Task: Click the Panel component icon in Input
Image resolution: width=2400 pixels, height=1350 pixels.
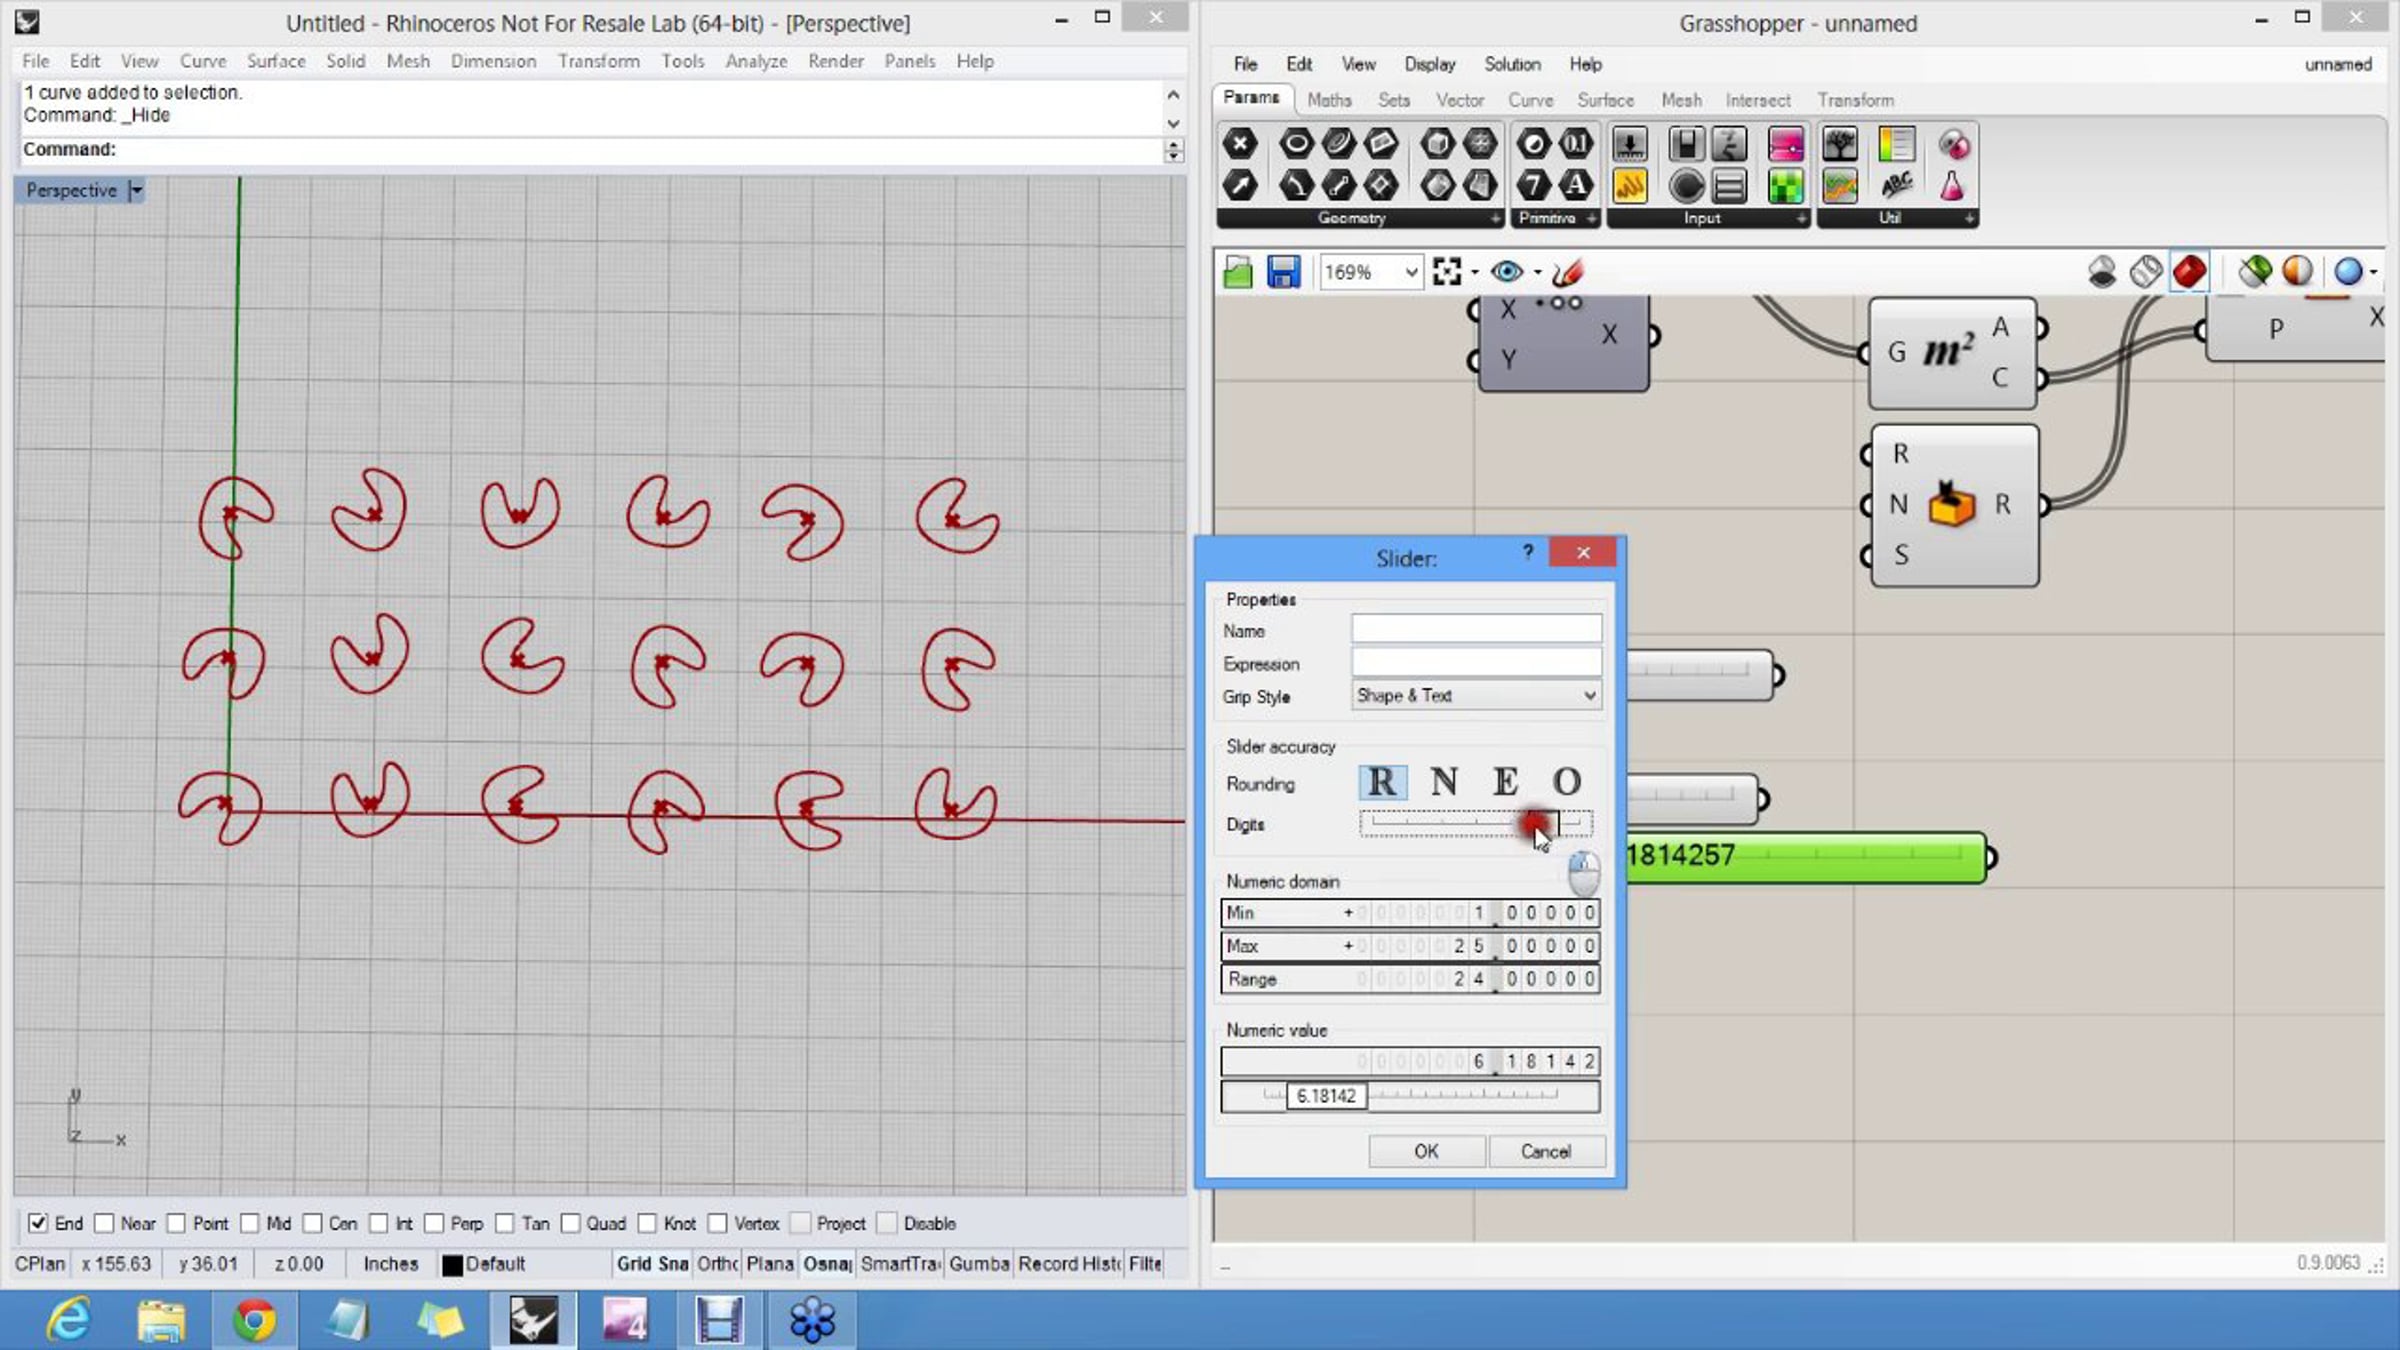Action: click(x=1630, y=186)
